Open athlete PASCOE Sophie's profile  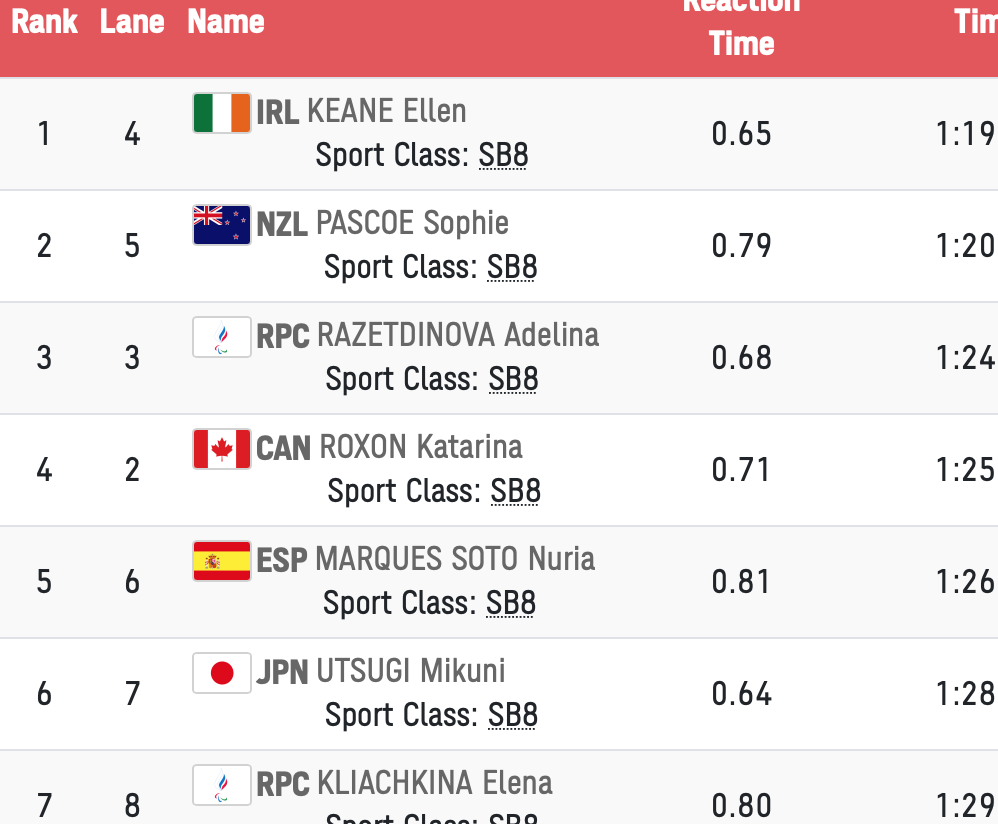412,223
